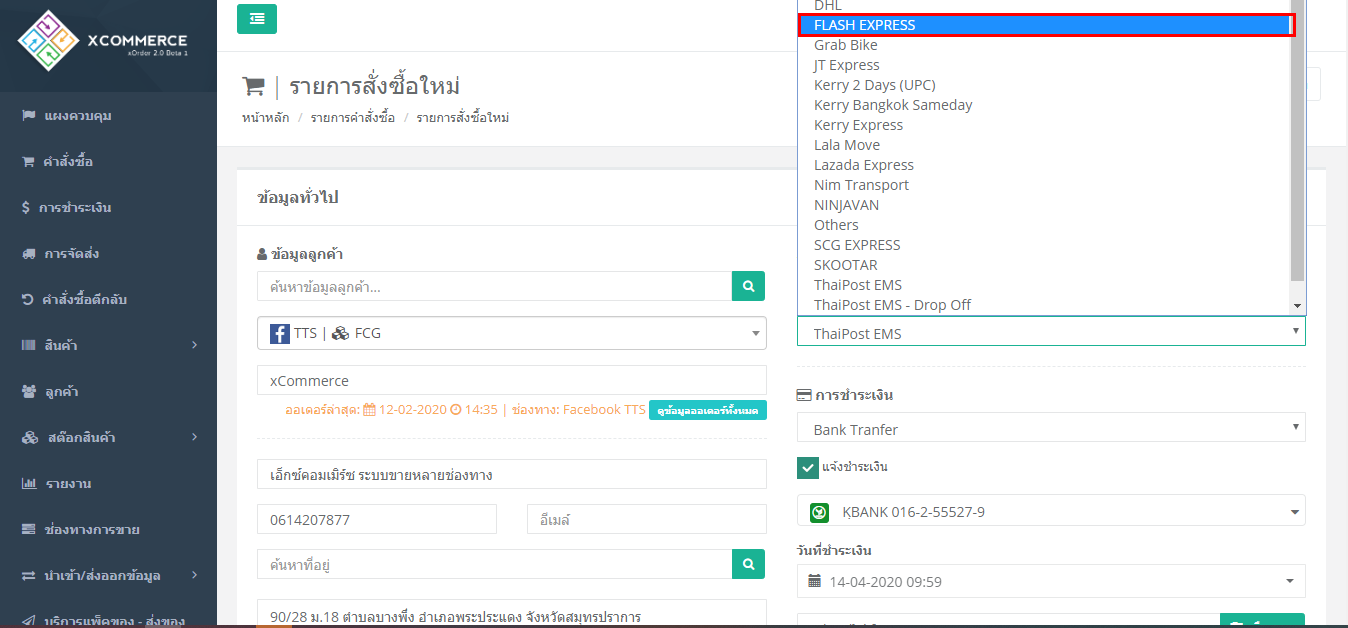Expand the สินค้า sidebar submenu
1348x628 pixels.
click(194, 346)
